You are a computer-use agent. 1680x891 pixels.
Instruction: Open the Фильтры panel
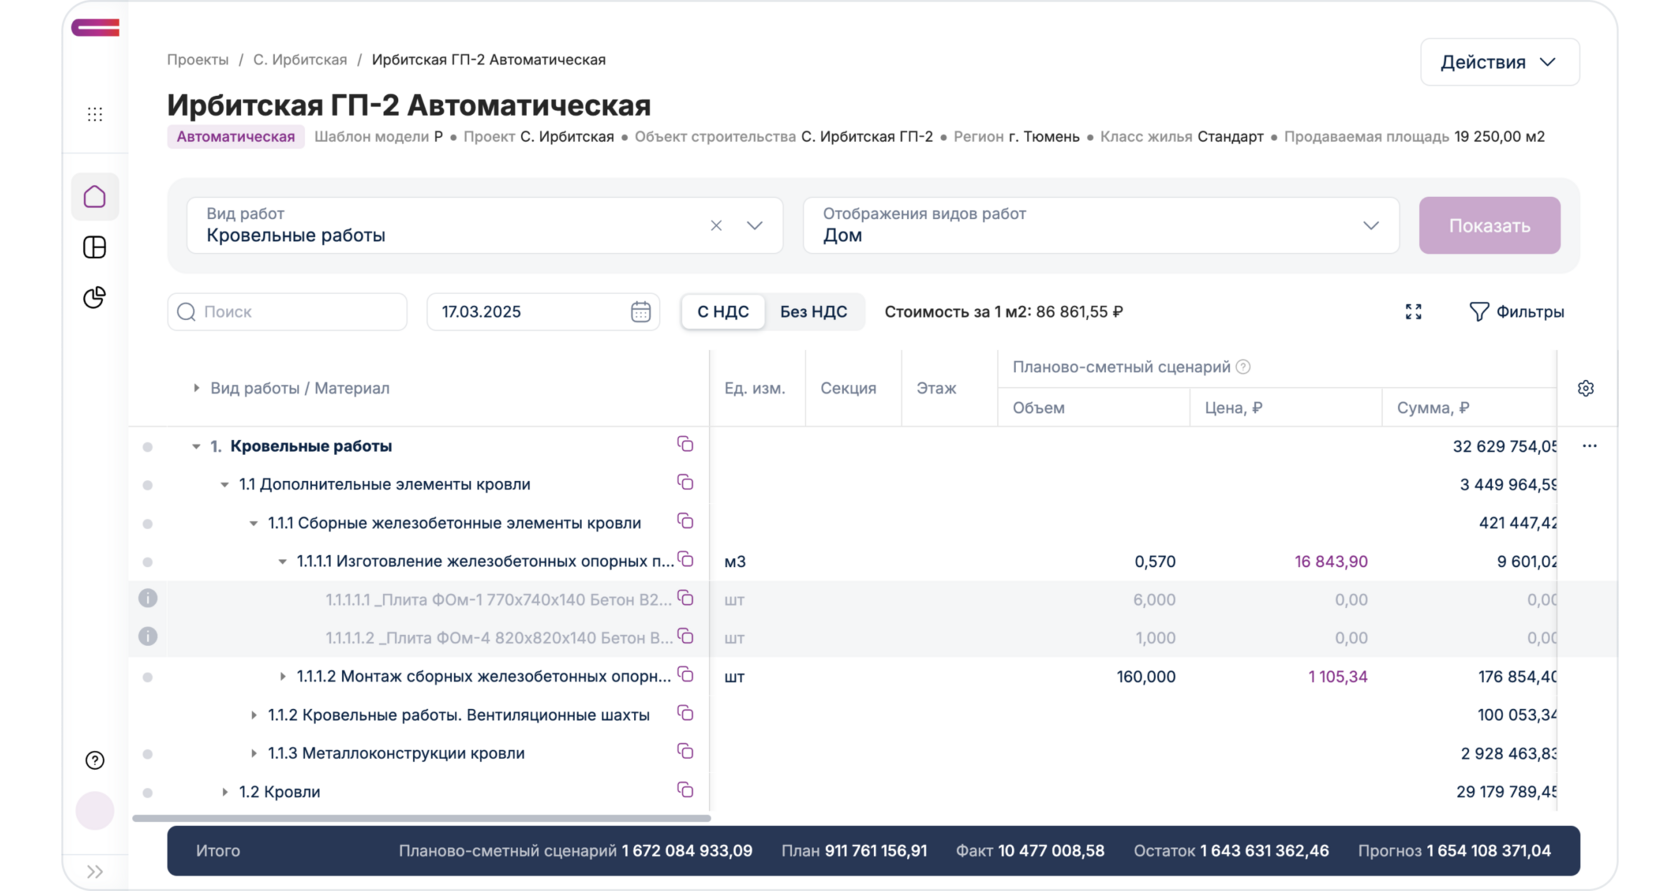(x=1516, y=312)
